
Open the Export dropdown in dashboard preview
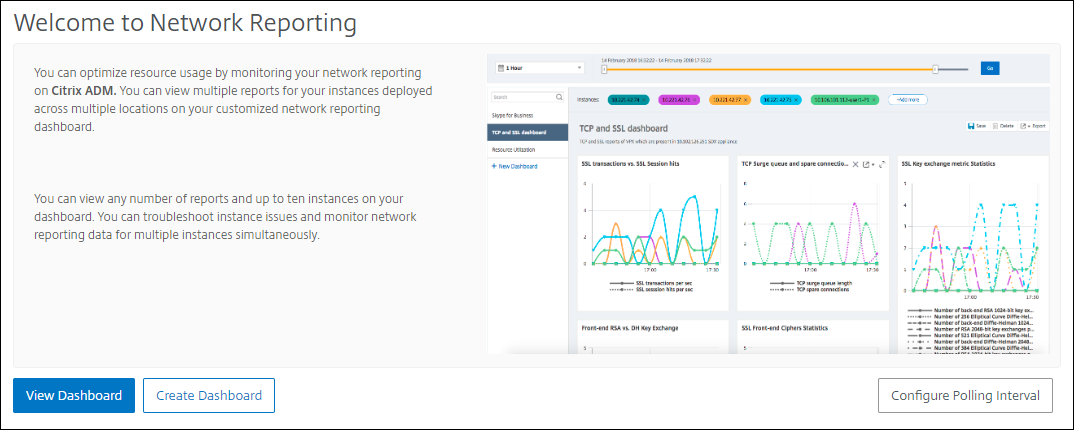coord(1032,127)
